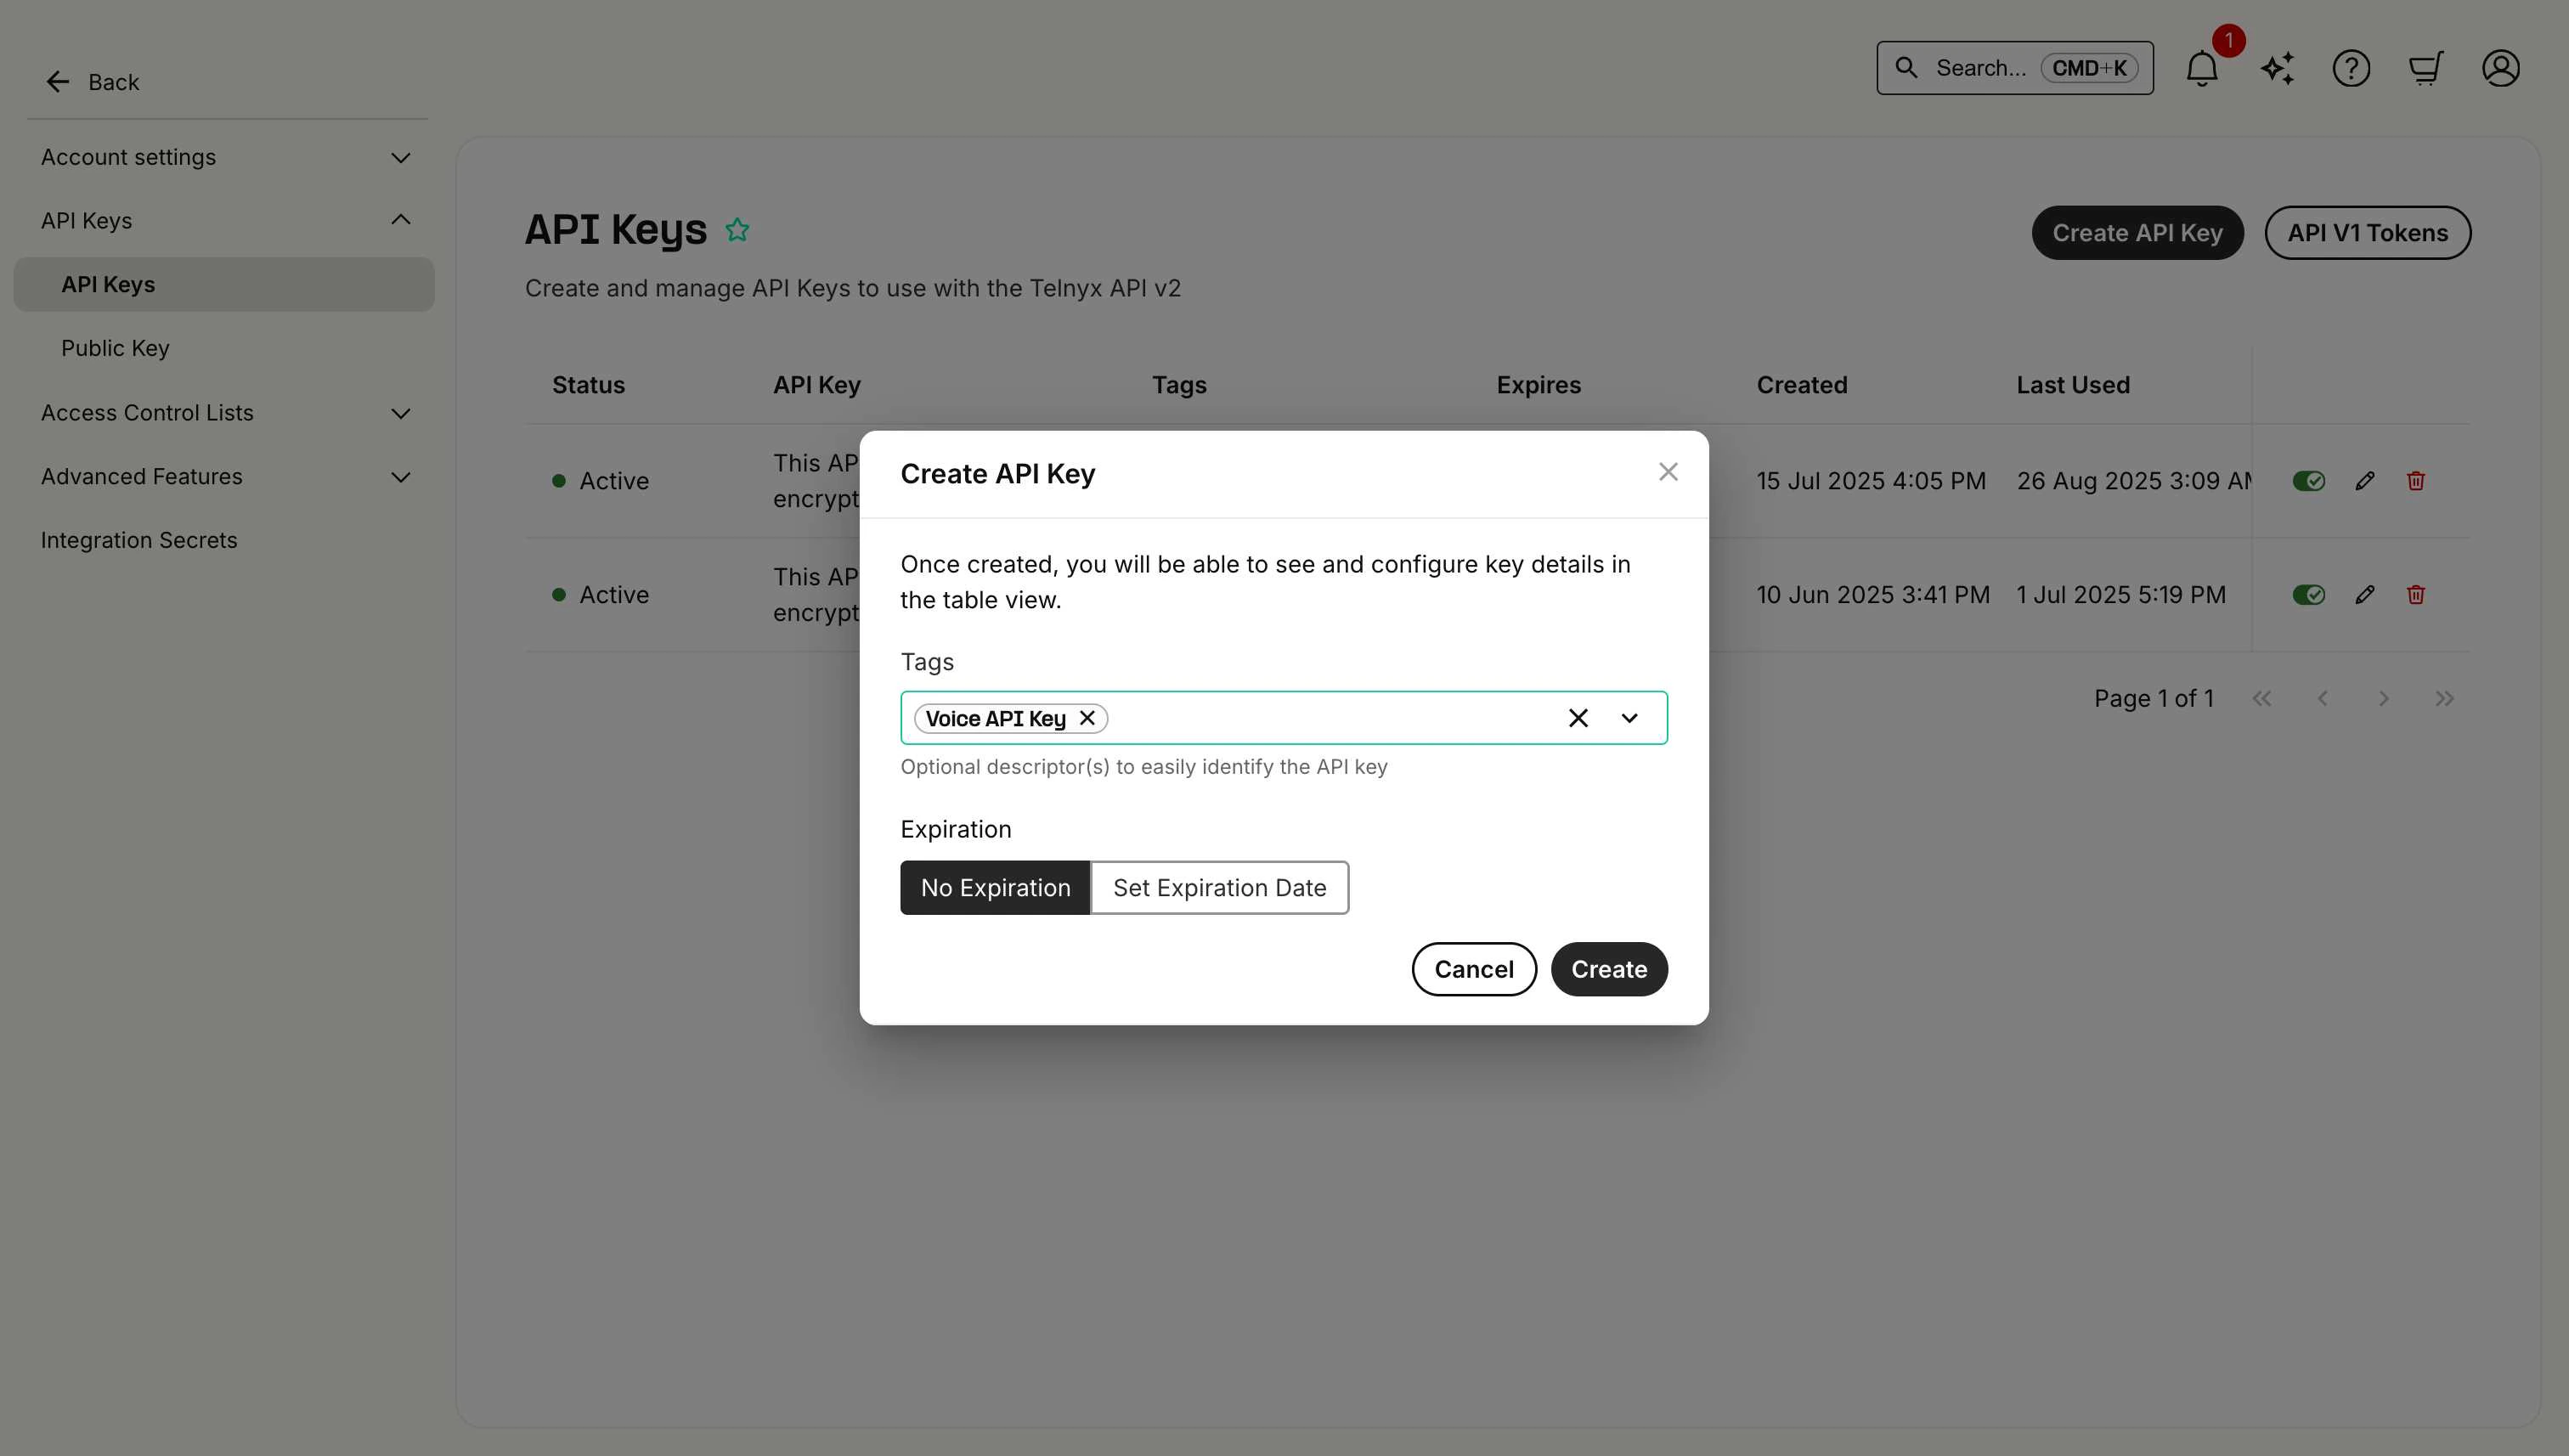Open the shopping cart icon
2569x1456 pixels.
click(x=2426, y=68)
